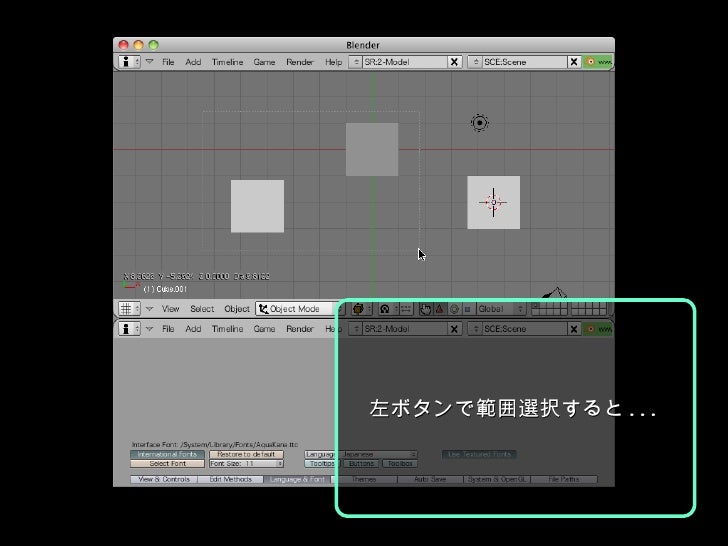Collapse 3D view header menus with the triangle
Screen dimensions: 728x546
click(150, 308)
